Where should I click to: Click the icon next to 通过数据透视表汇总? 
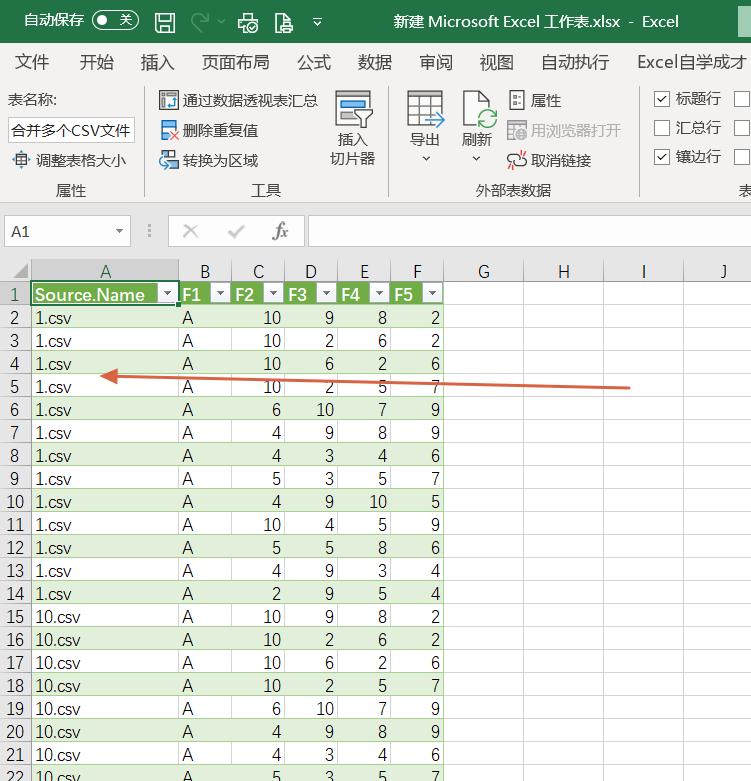coord(169,100)
